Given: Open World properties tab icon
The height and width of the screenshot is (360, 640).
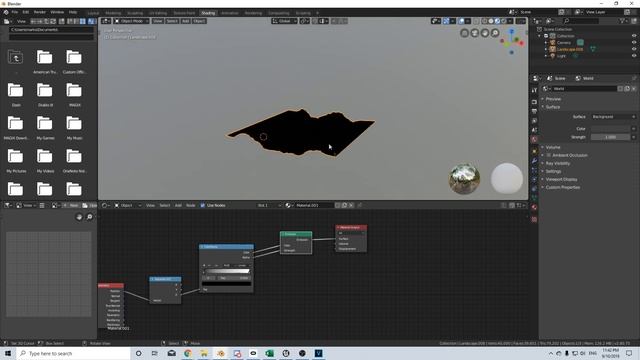Looking at the screenshot, I should [x=534, y=140].
